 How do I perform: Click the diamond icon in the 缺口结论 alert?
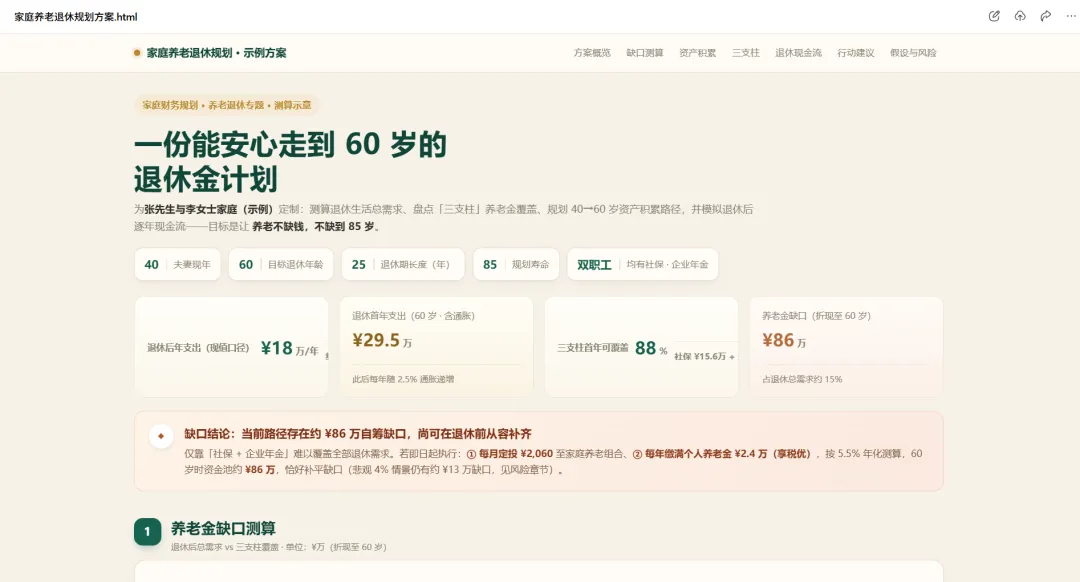click(x=161, y=436)
